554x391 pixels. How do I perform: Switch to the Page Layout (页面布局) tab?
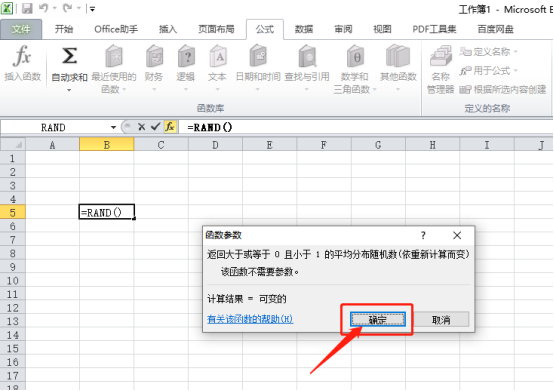[216, 29]
